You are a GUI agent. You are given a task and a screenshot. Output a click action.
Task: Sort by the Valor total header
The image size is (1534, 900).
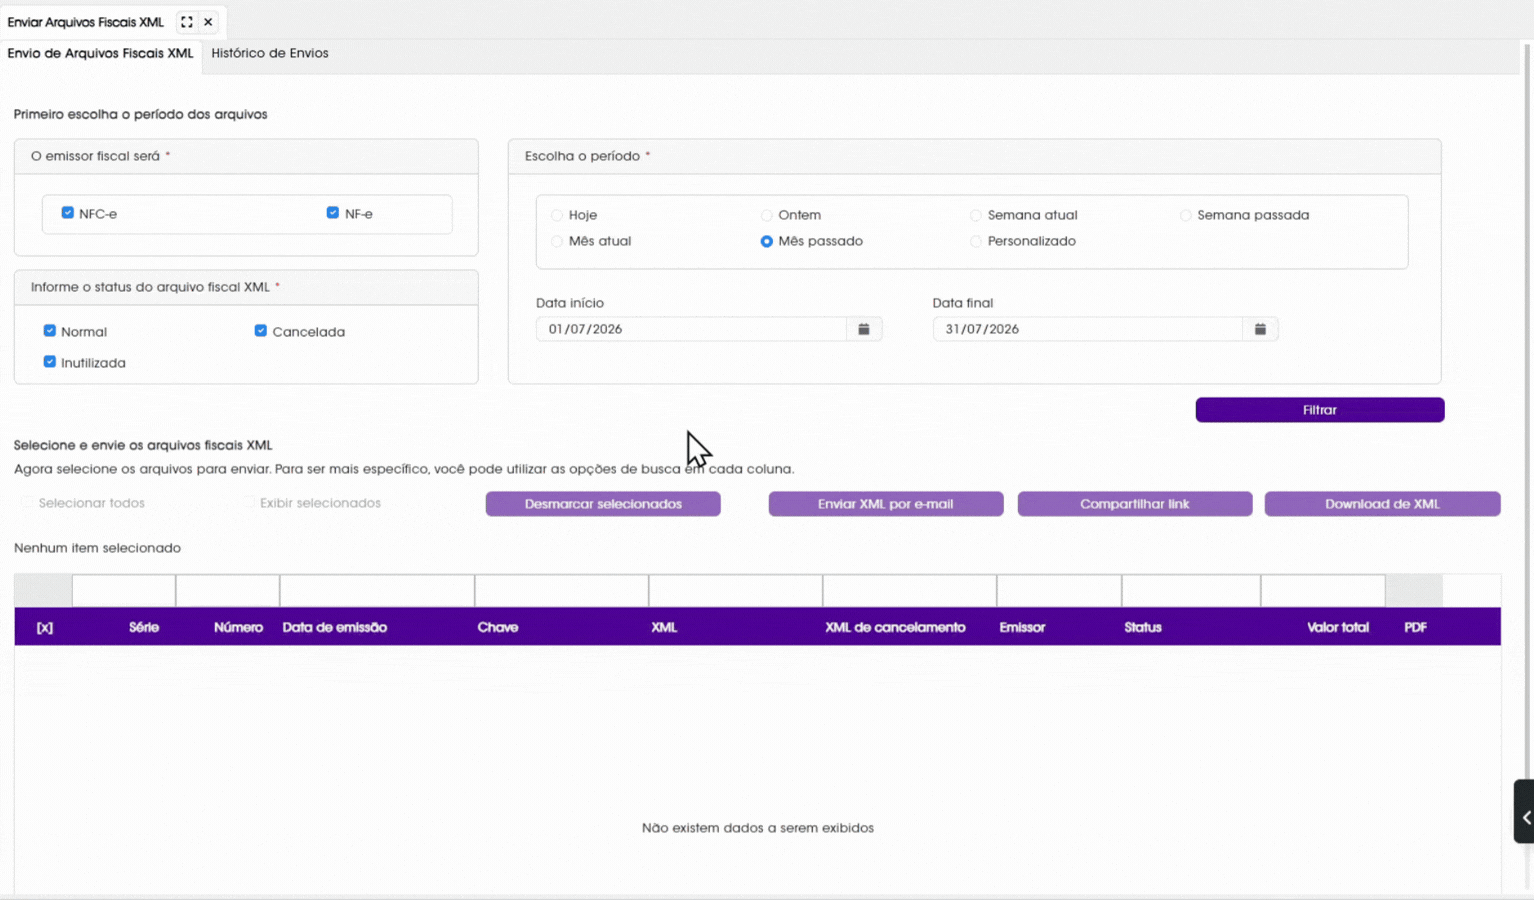click(1338, 627)
